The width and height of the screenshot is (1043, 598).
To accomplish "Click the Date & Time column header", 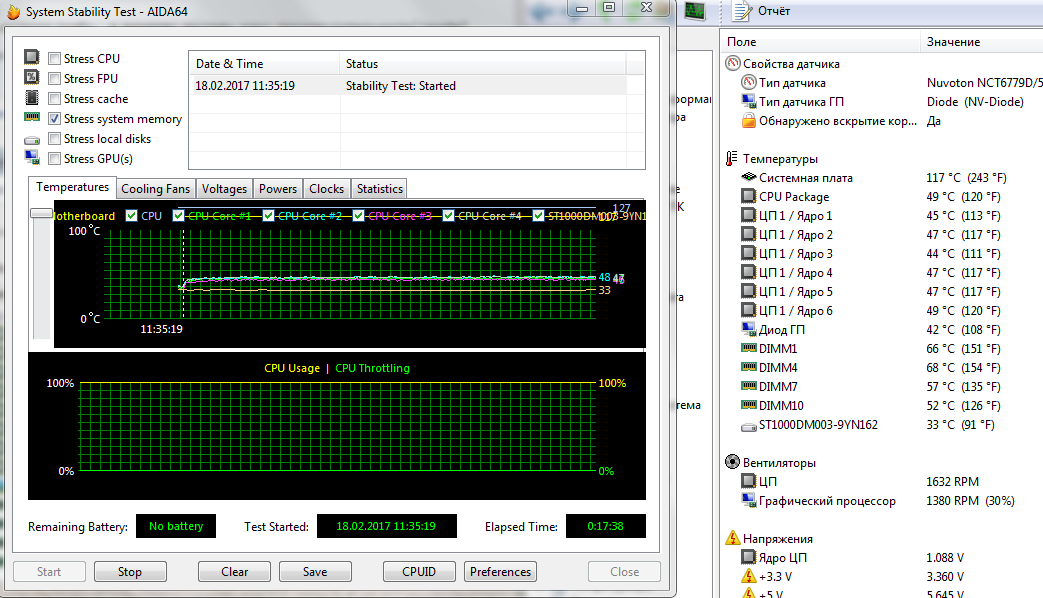I will 264,64.
